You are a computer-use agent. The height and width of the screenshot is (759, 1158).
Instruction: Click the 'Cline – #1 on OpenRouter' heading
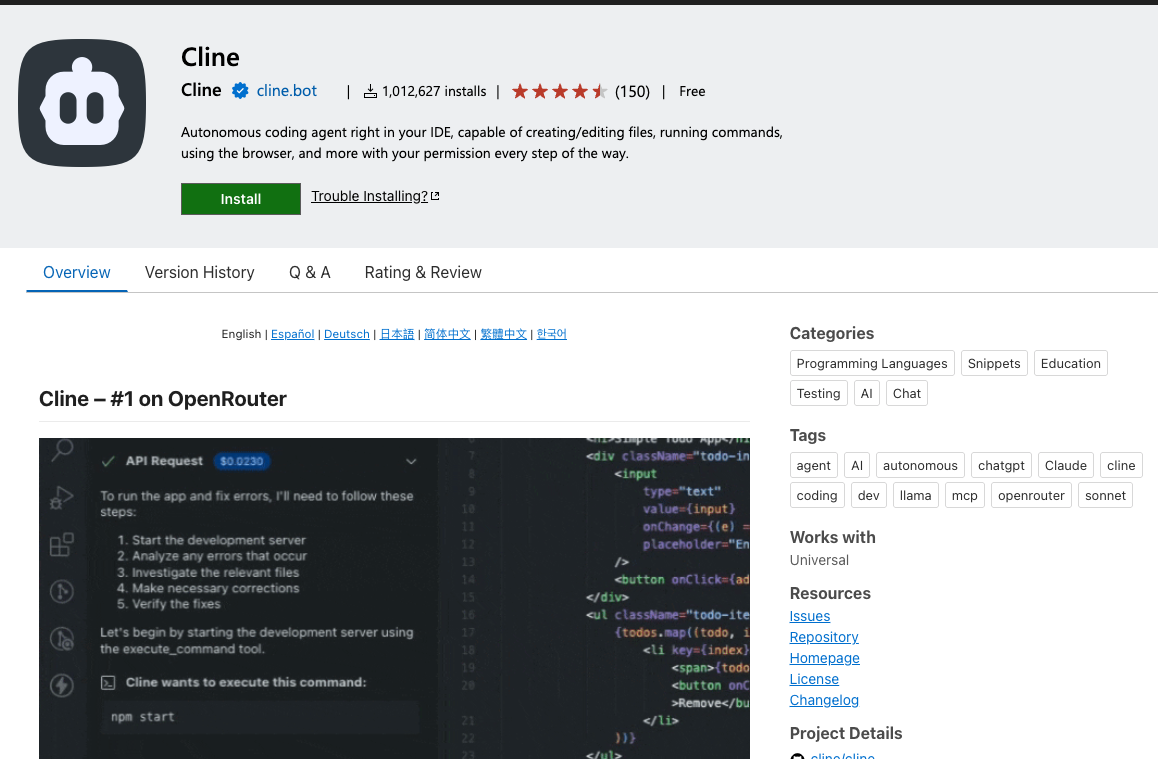[162, 399]
